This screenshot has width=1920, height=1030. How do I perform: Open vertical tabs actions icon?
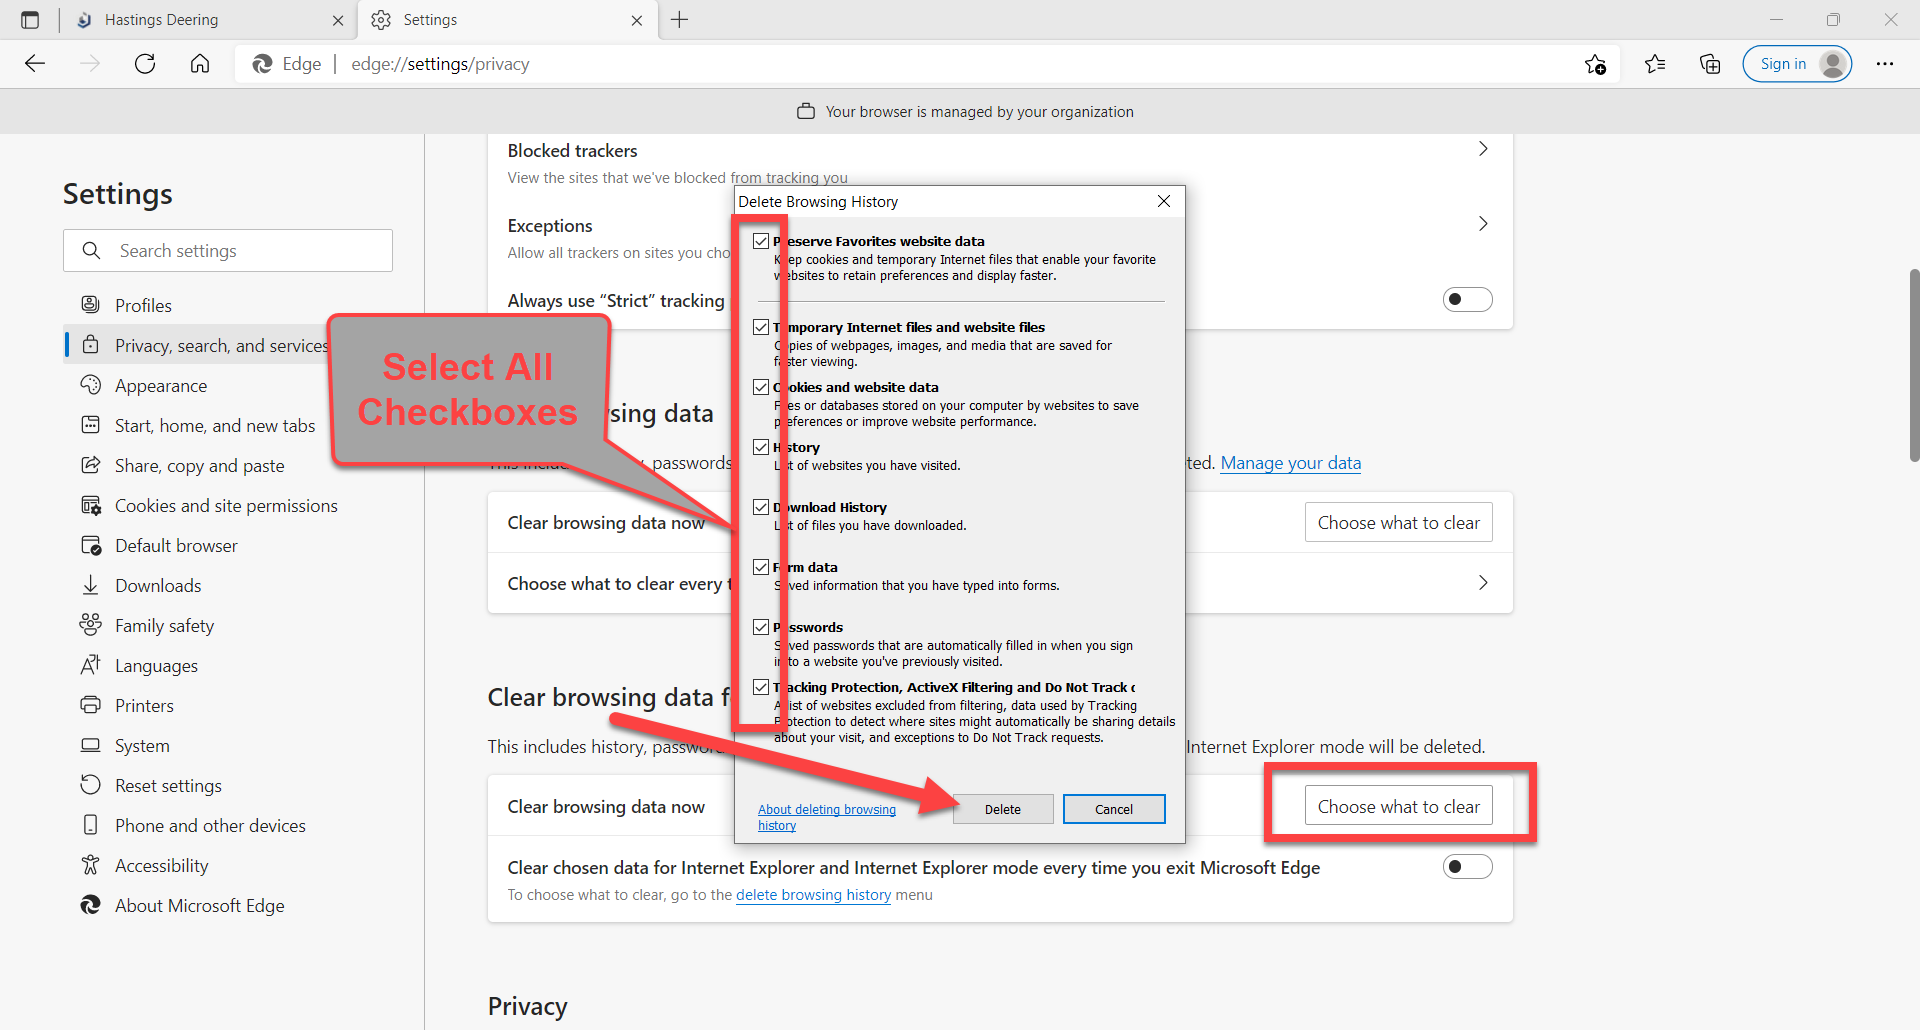coord(30,20)
